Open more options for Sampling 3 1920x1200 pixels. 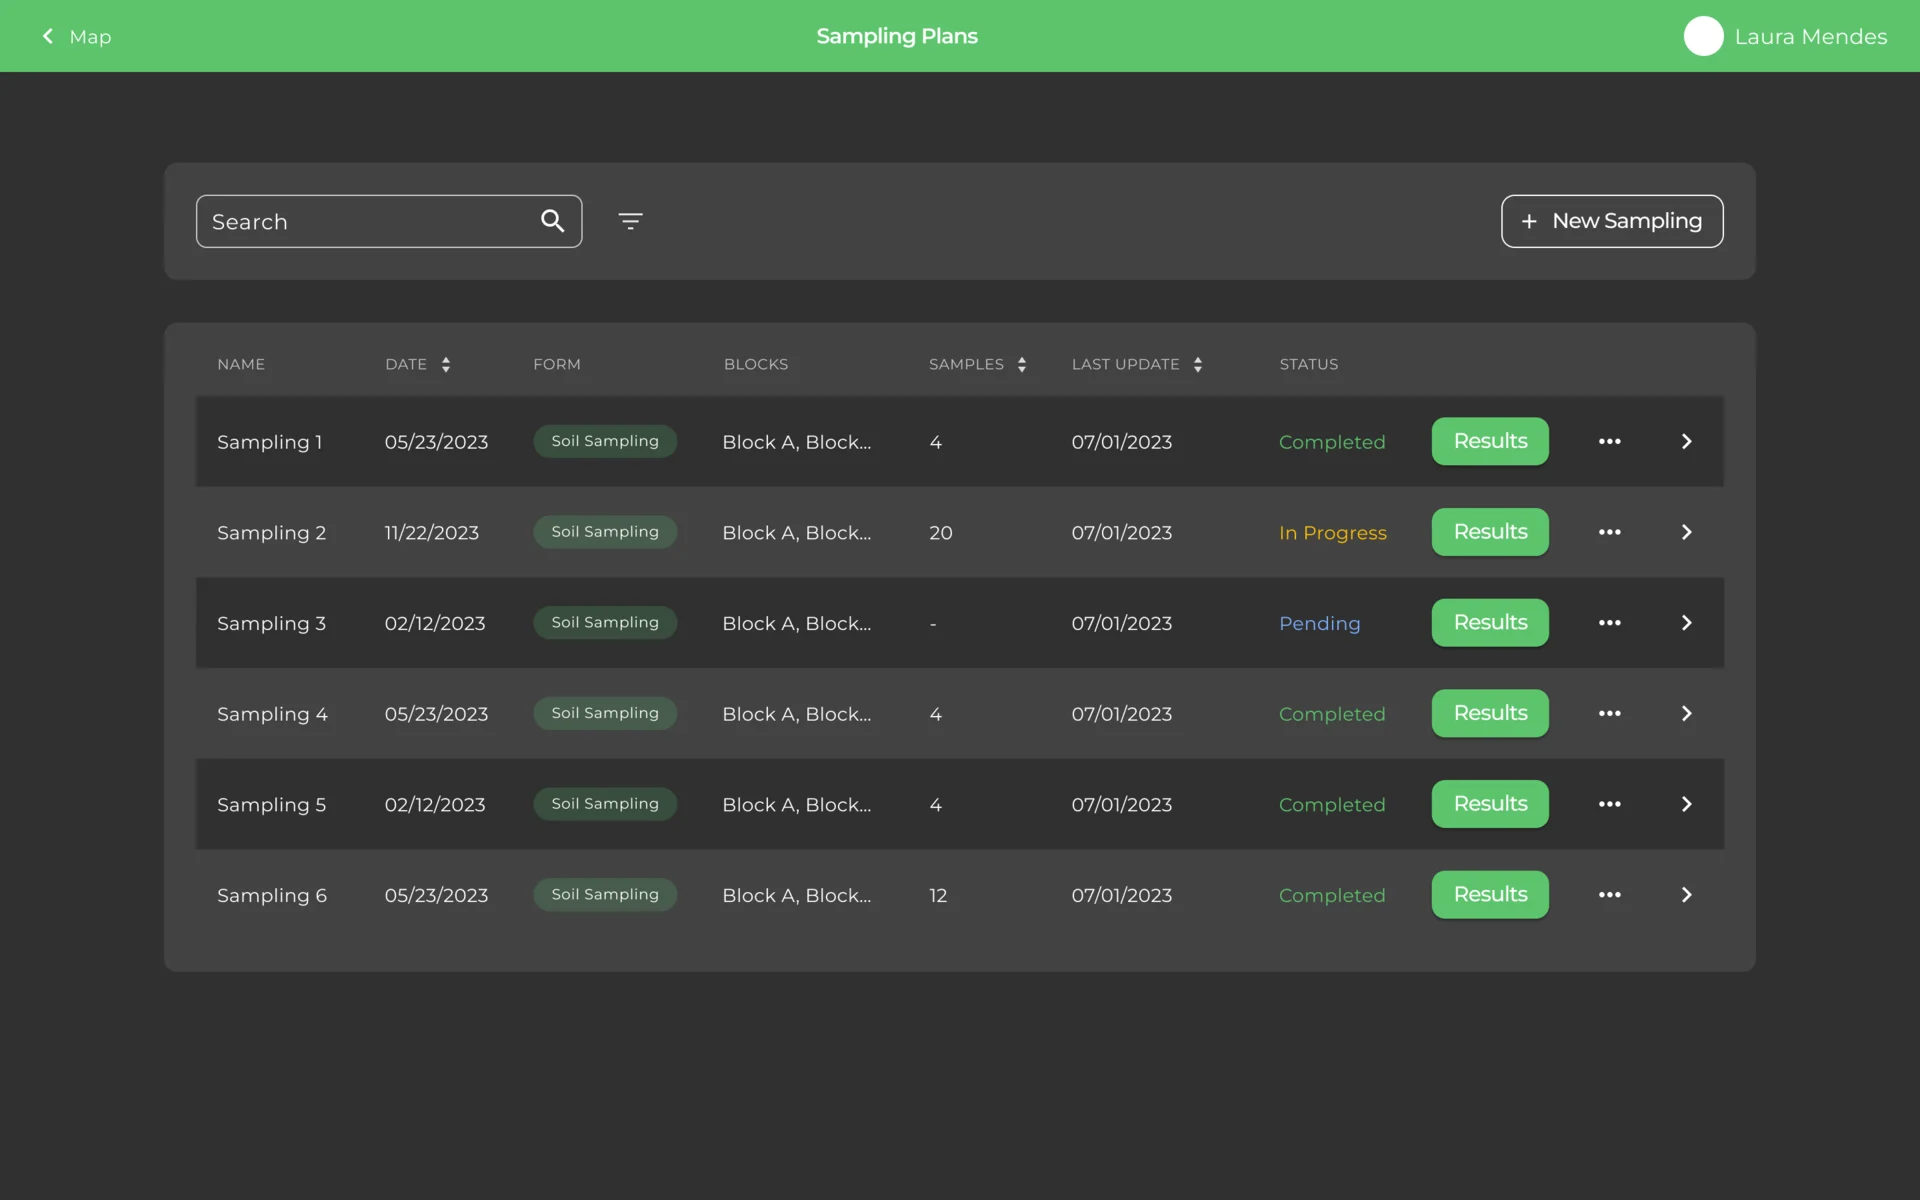[x=1609, y=623]
